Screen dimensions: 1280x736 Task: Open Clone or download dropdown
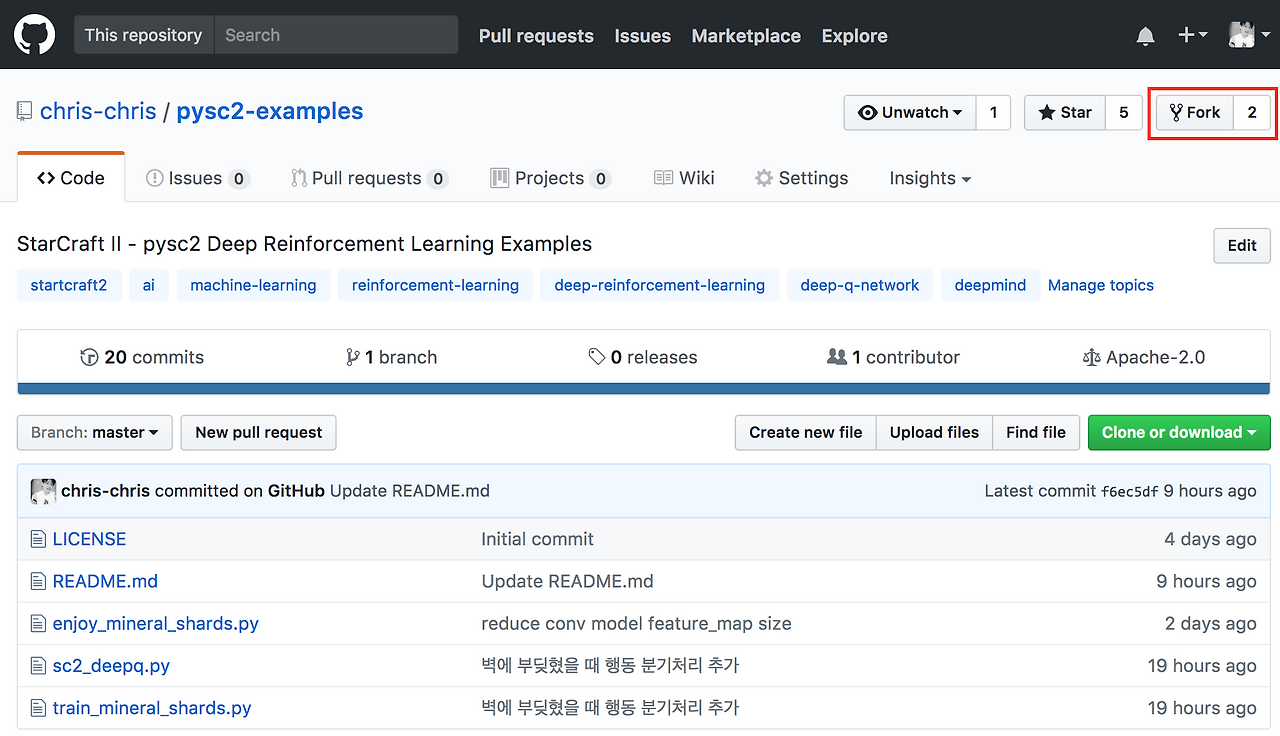click(x=1179, y=432)
